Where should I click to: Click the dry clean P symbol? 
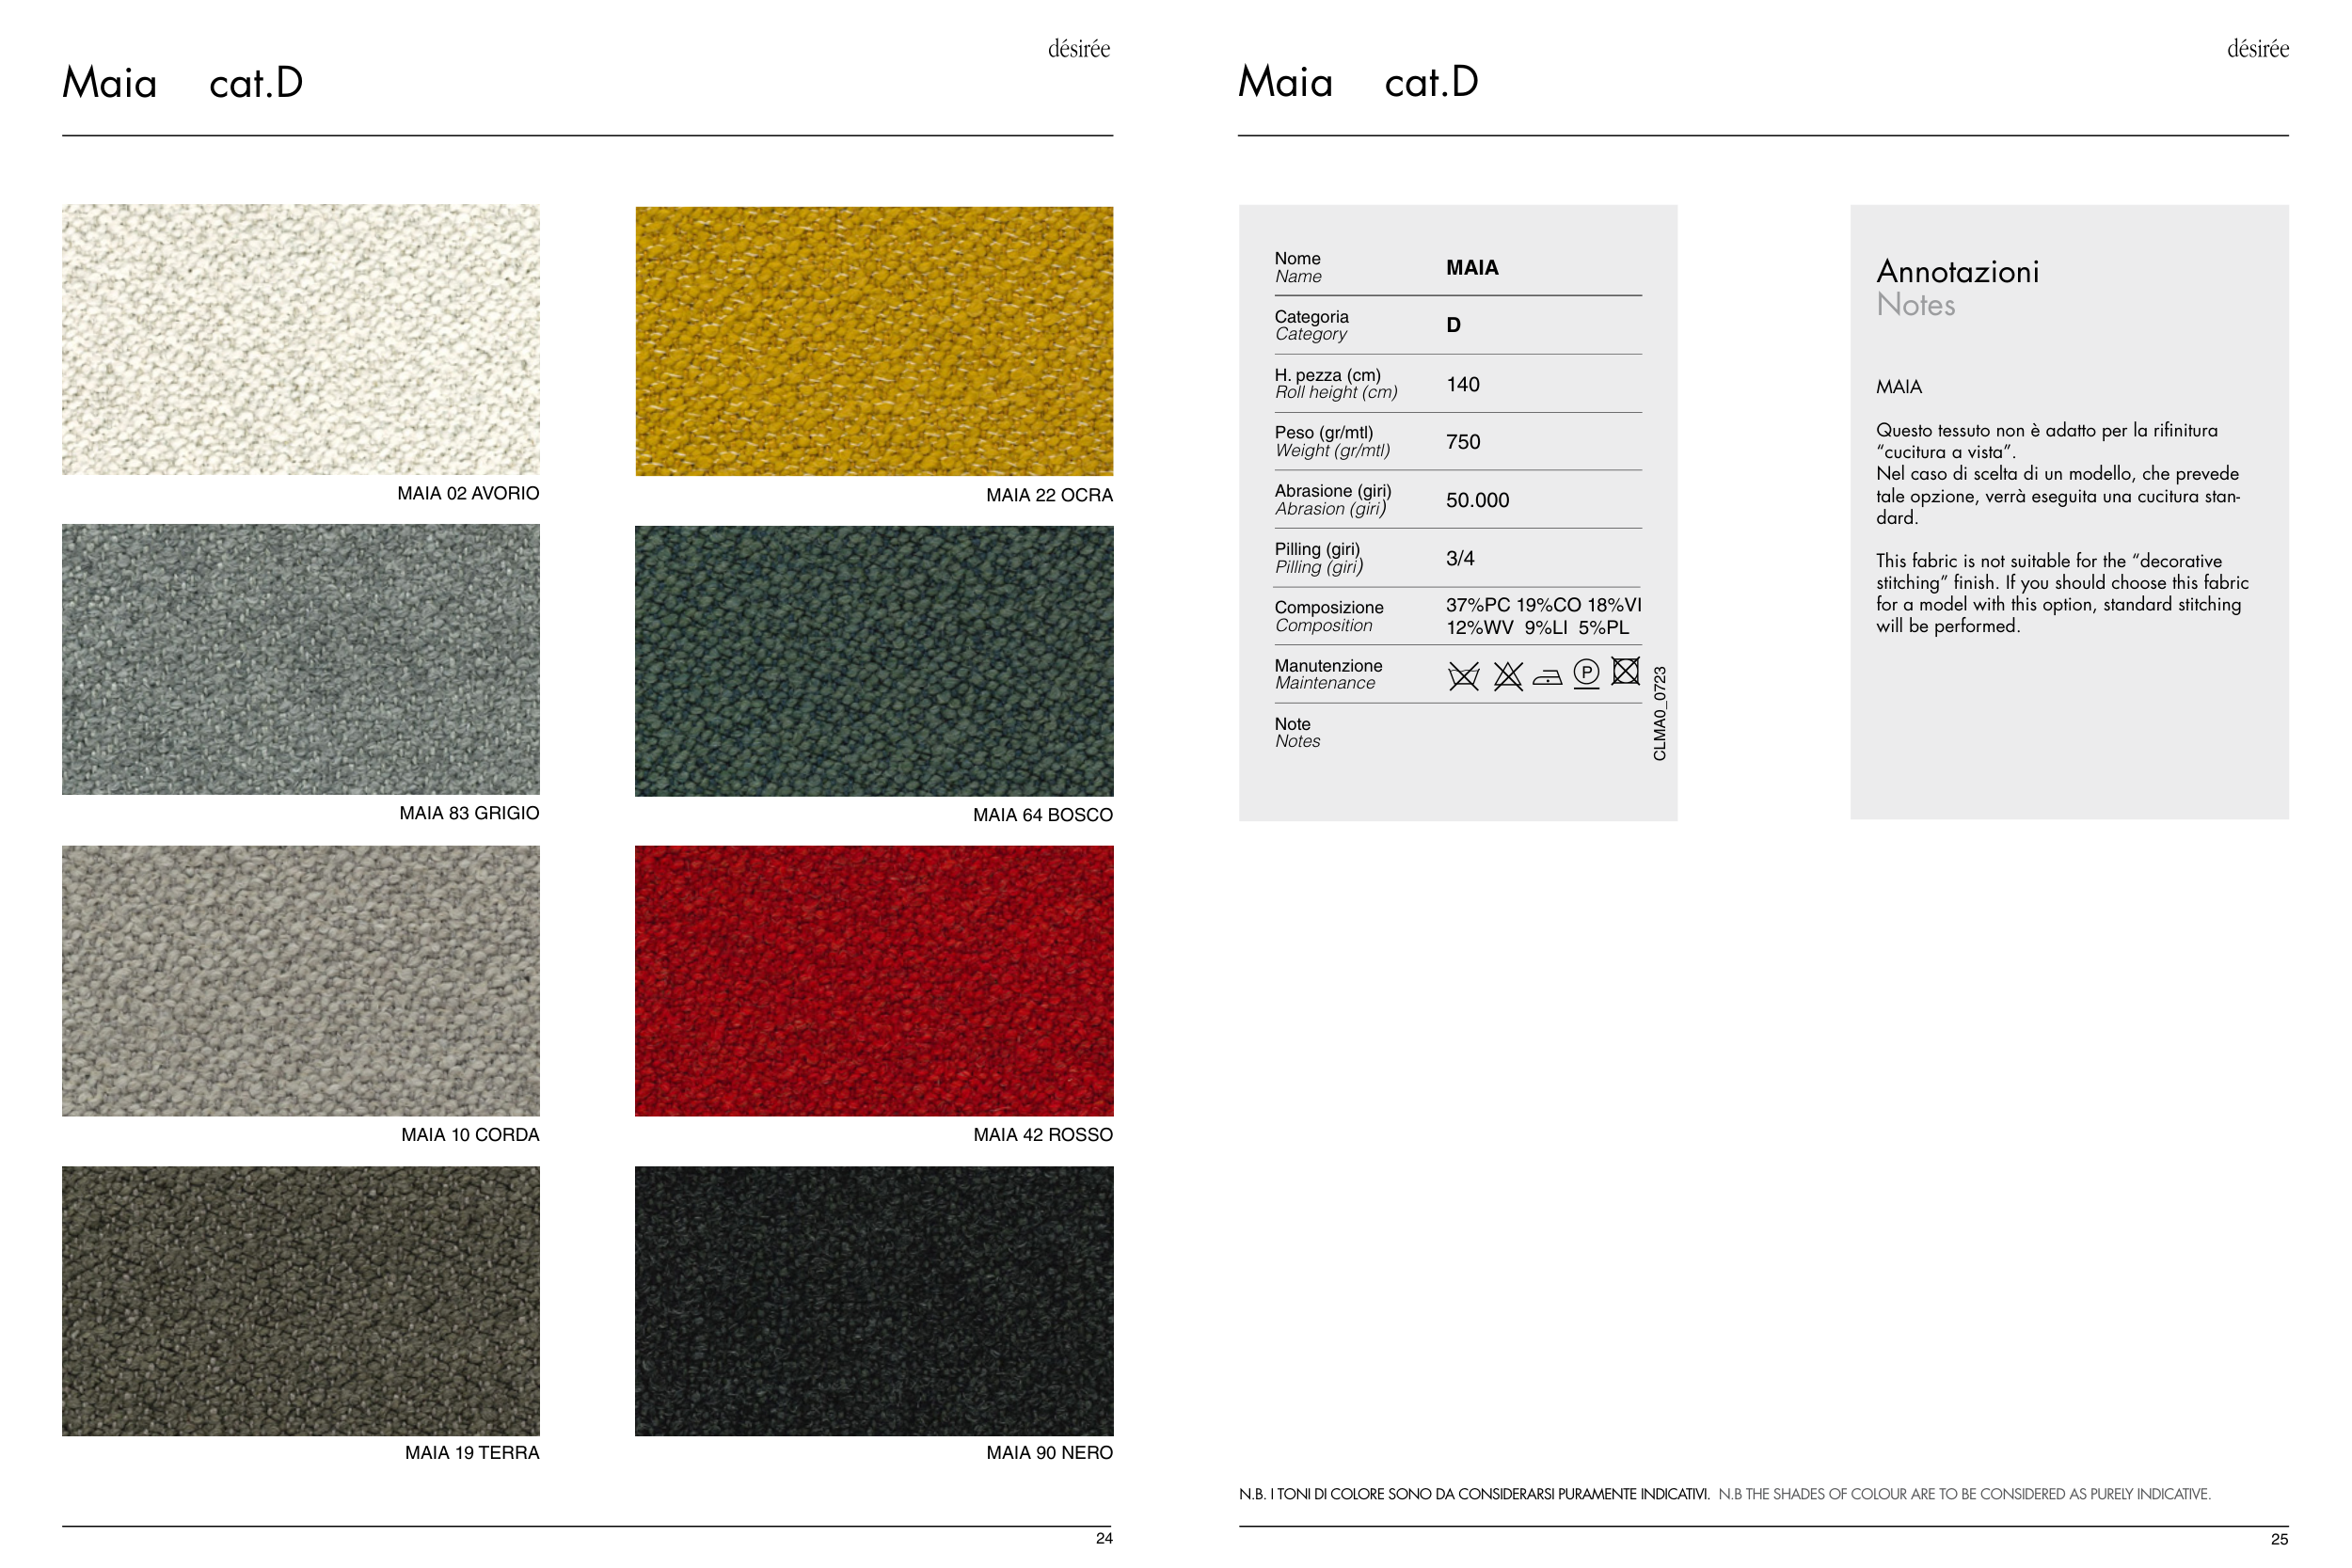tap(1586, 673)
